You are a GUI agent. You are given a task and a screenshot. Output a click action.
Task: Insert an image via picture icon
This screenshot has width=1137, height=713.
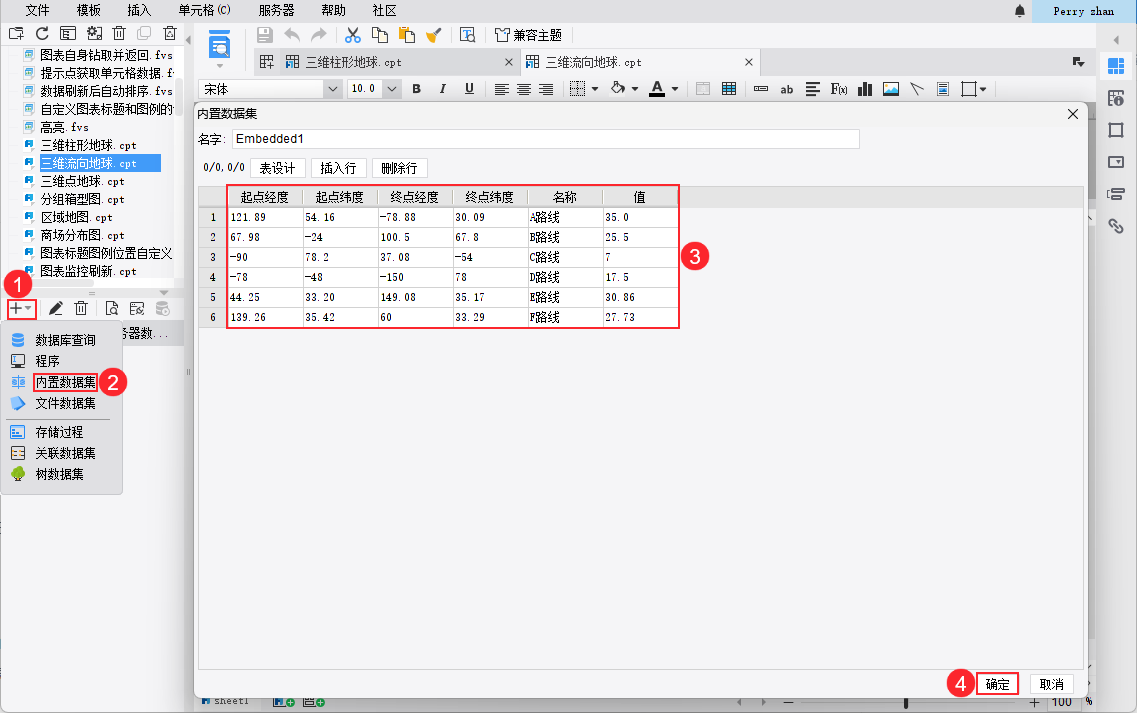point(890,89)
